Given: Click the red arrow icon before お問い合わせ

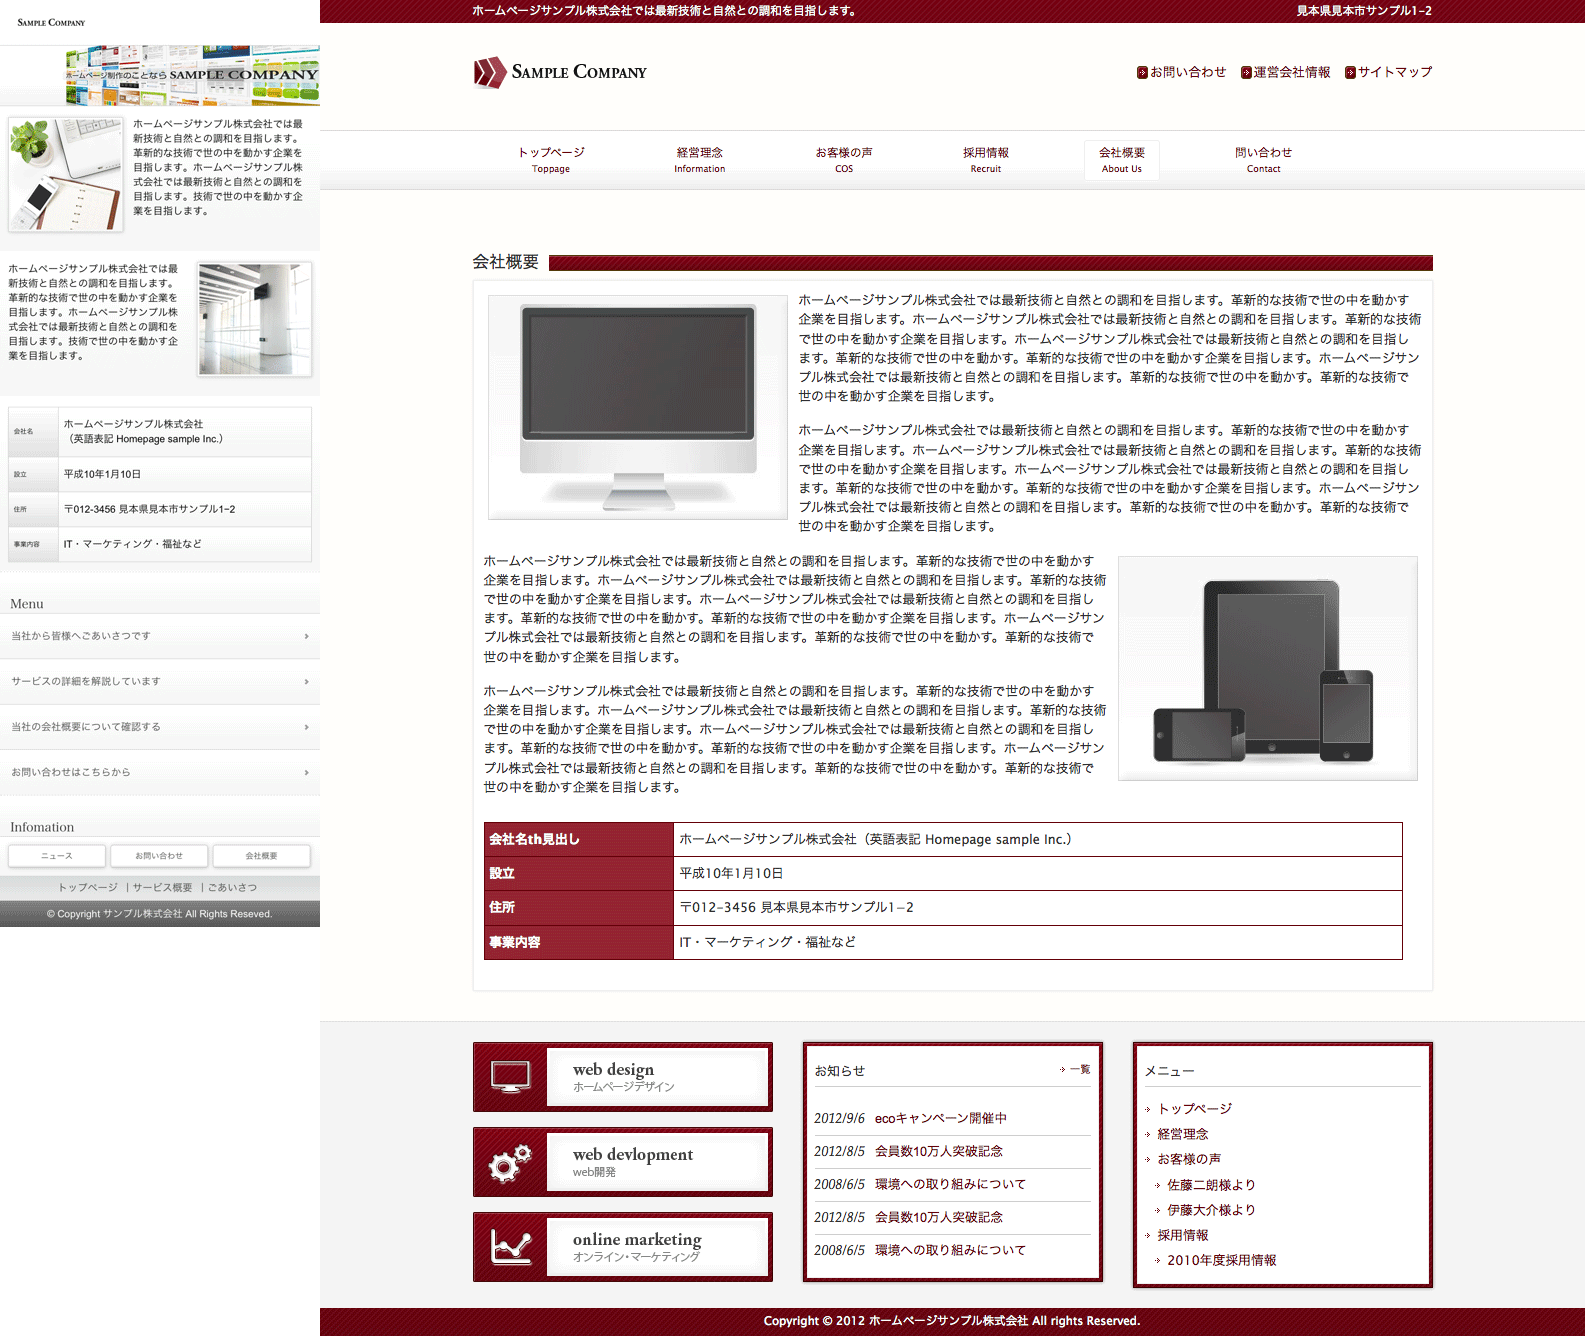Looking at the screenshot, I should pos(1142,73).
